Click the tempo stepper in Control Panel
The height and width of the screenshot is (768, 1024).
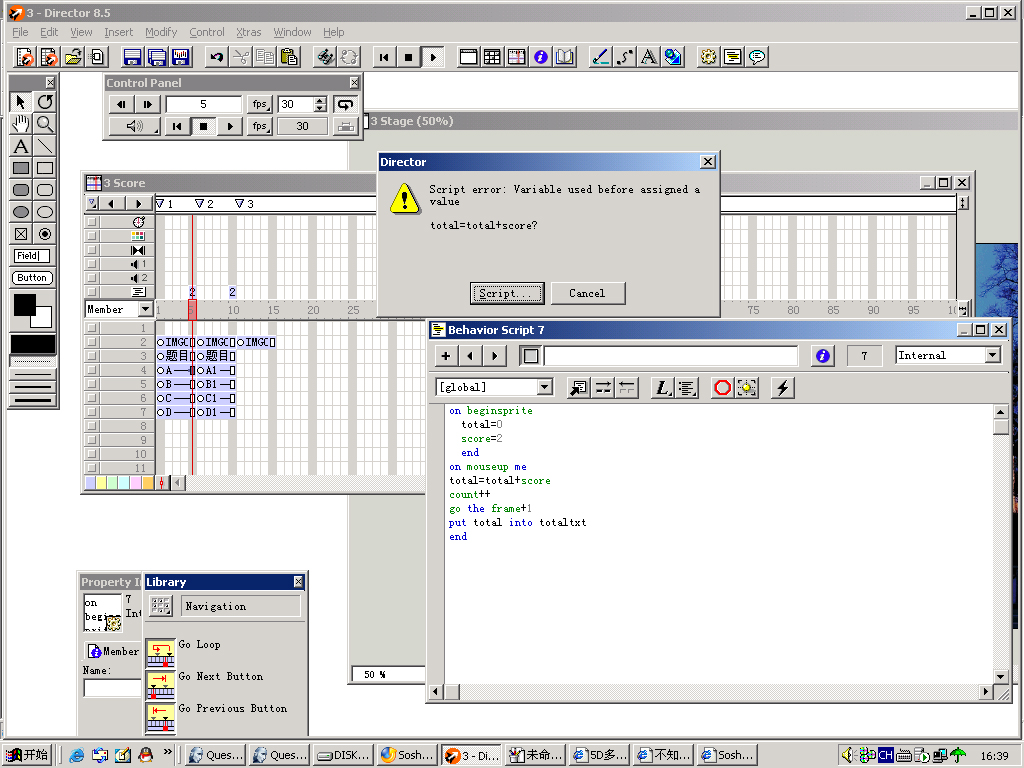point(320,104)
